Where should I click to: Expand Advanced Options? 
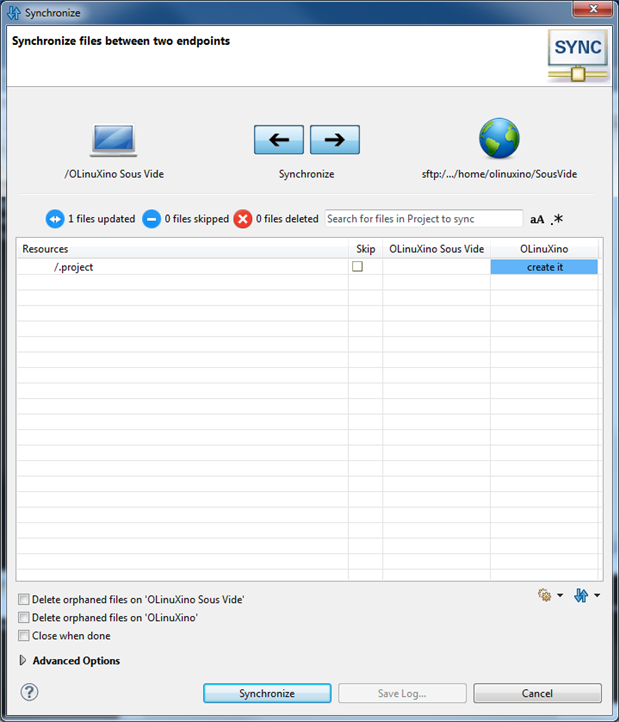click(x=23, y=660)
